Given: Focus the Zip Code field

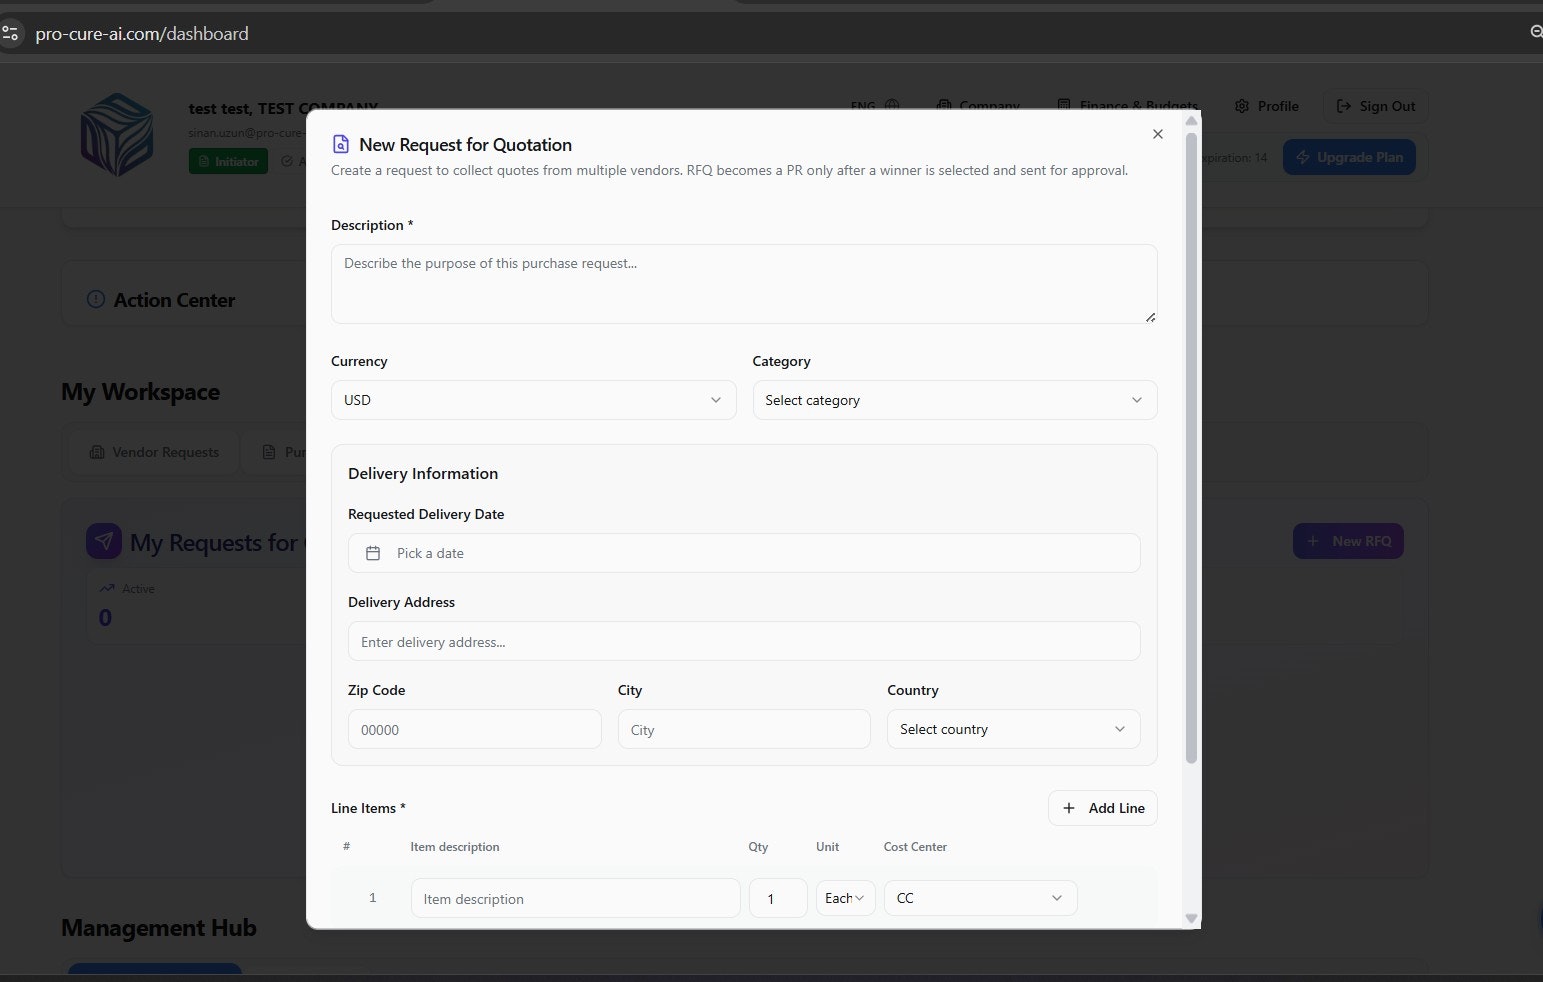Looking at the screenshot, I should tap(474, 729).
